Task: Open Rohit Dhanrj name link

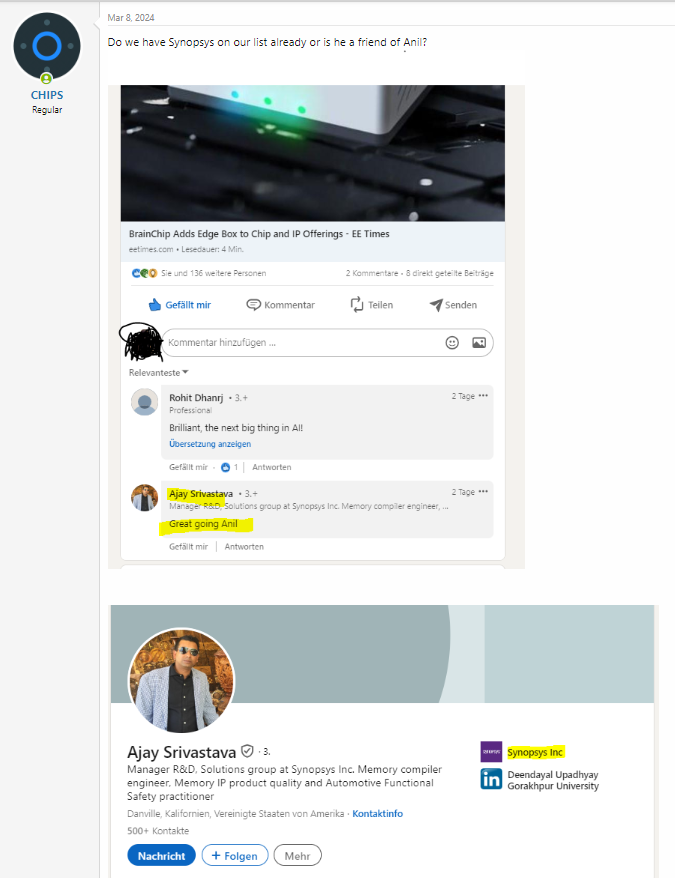Action: (x=196, y=398)
